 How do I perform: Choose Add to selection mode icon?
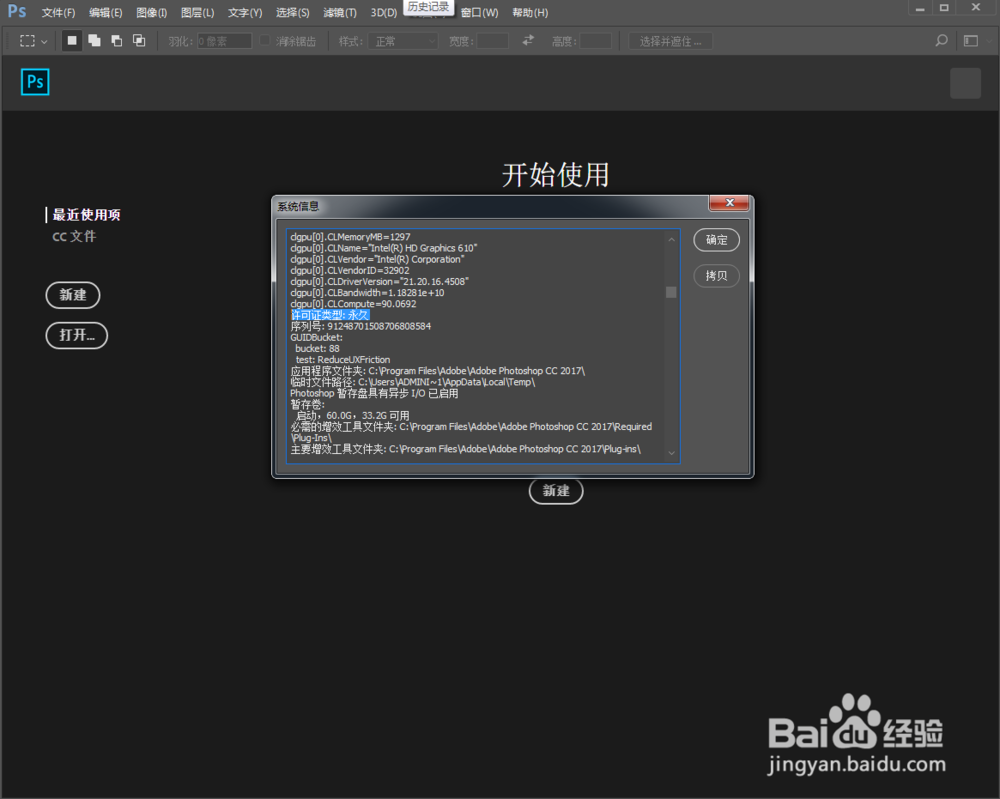(94, 41)
